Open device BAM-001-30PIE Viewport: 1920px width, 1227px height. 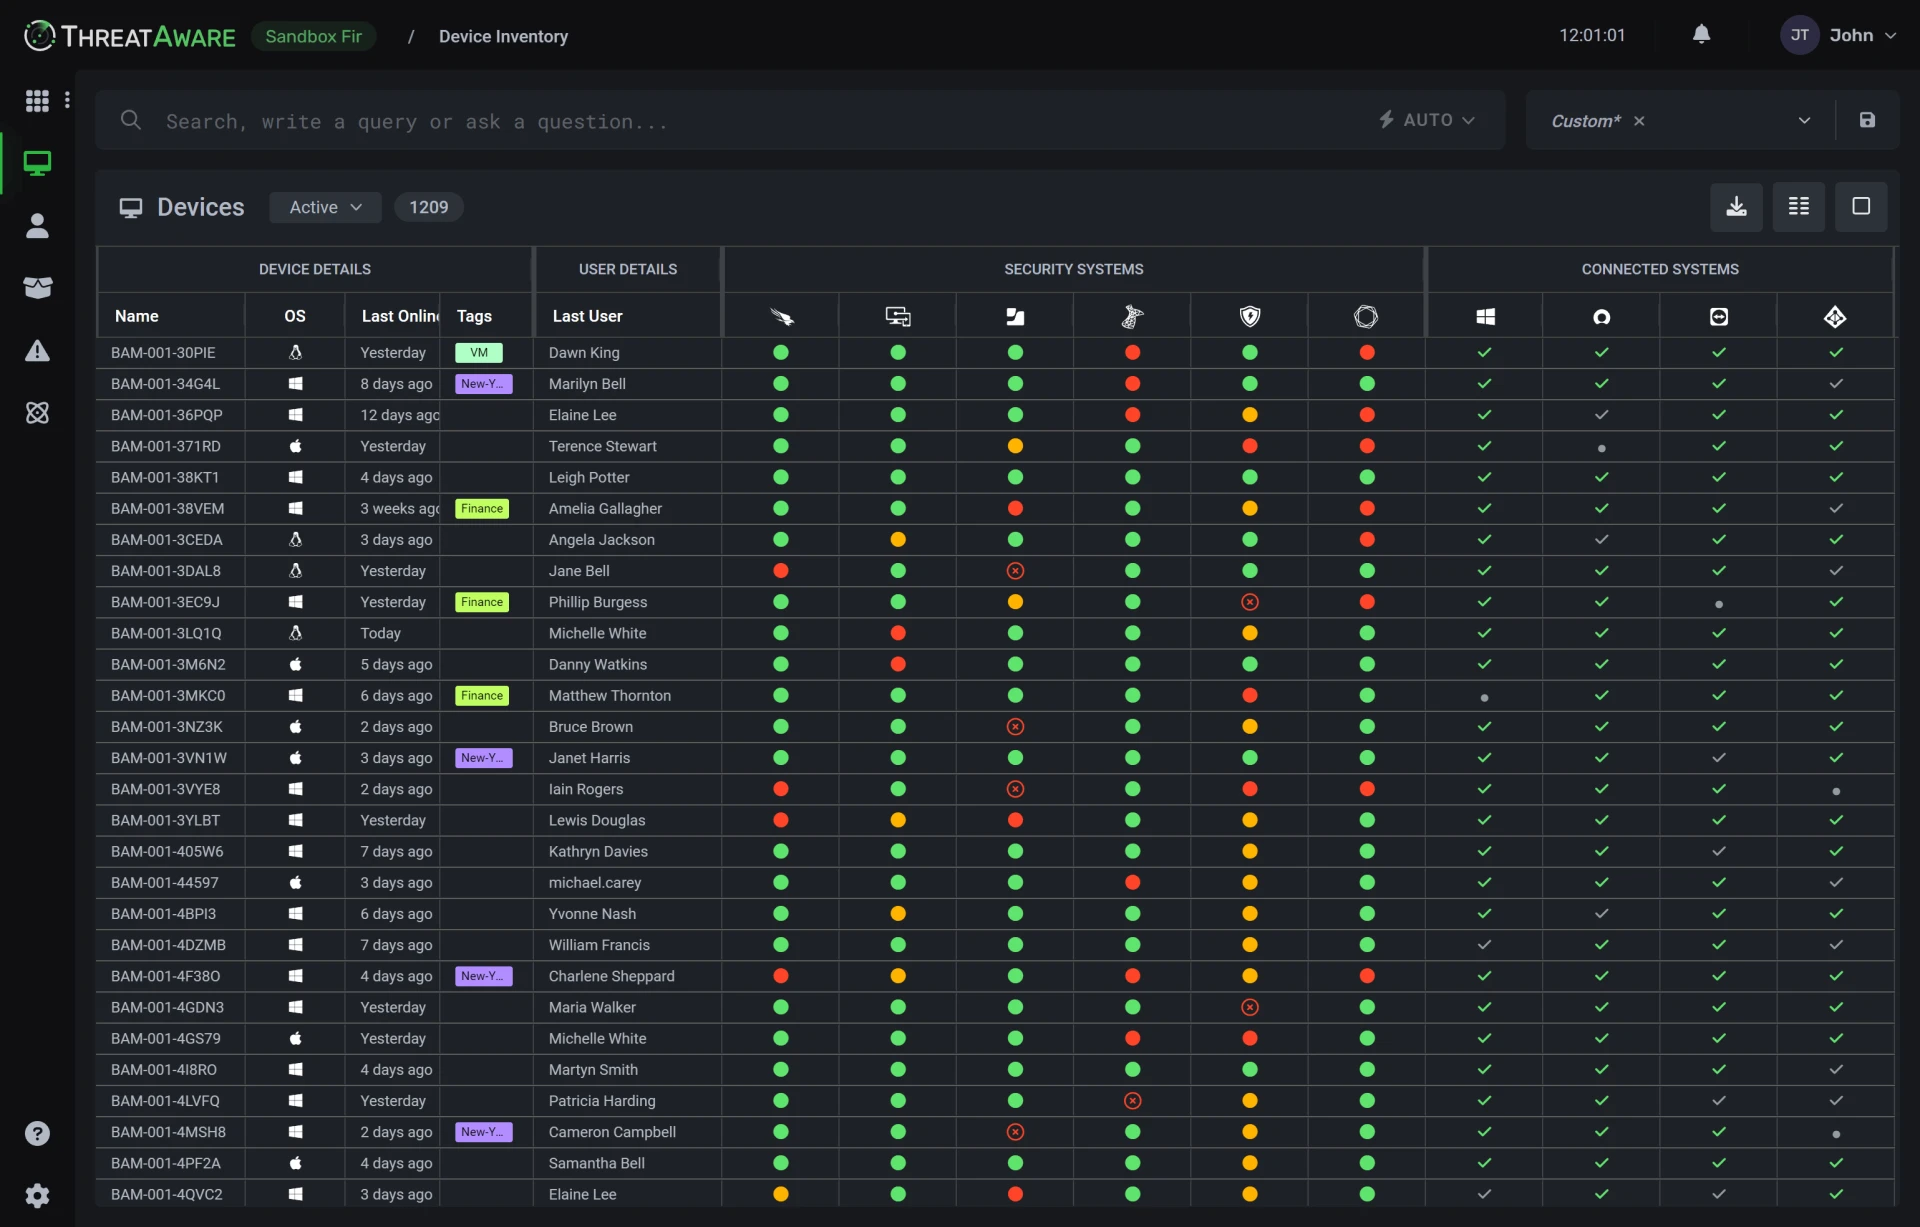pyautogui.click(x=163, y=353)
